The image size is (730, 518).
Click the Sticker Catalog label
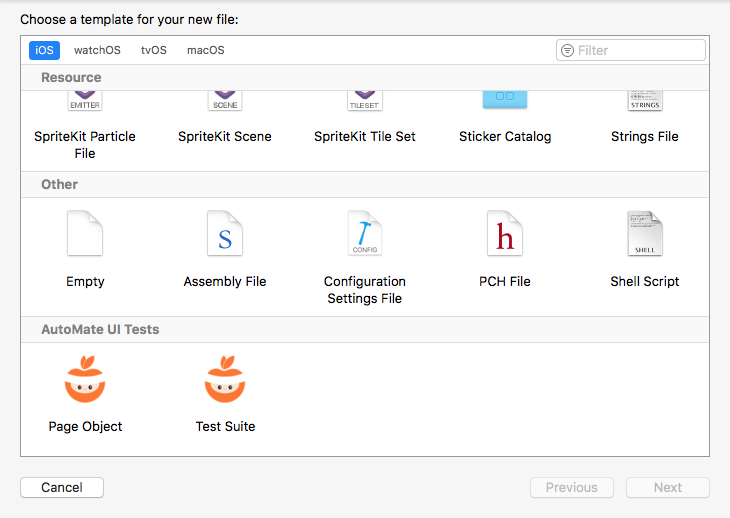coord(505,136)
